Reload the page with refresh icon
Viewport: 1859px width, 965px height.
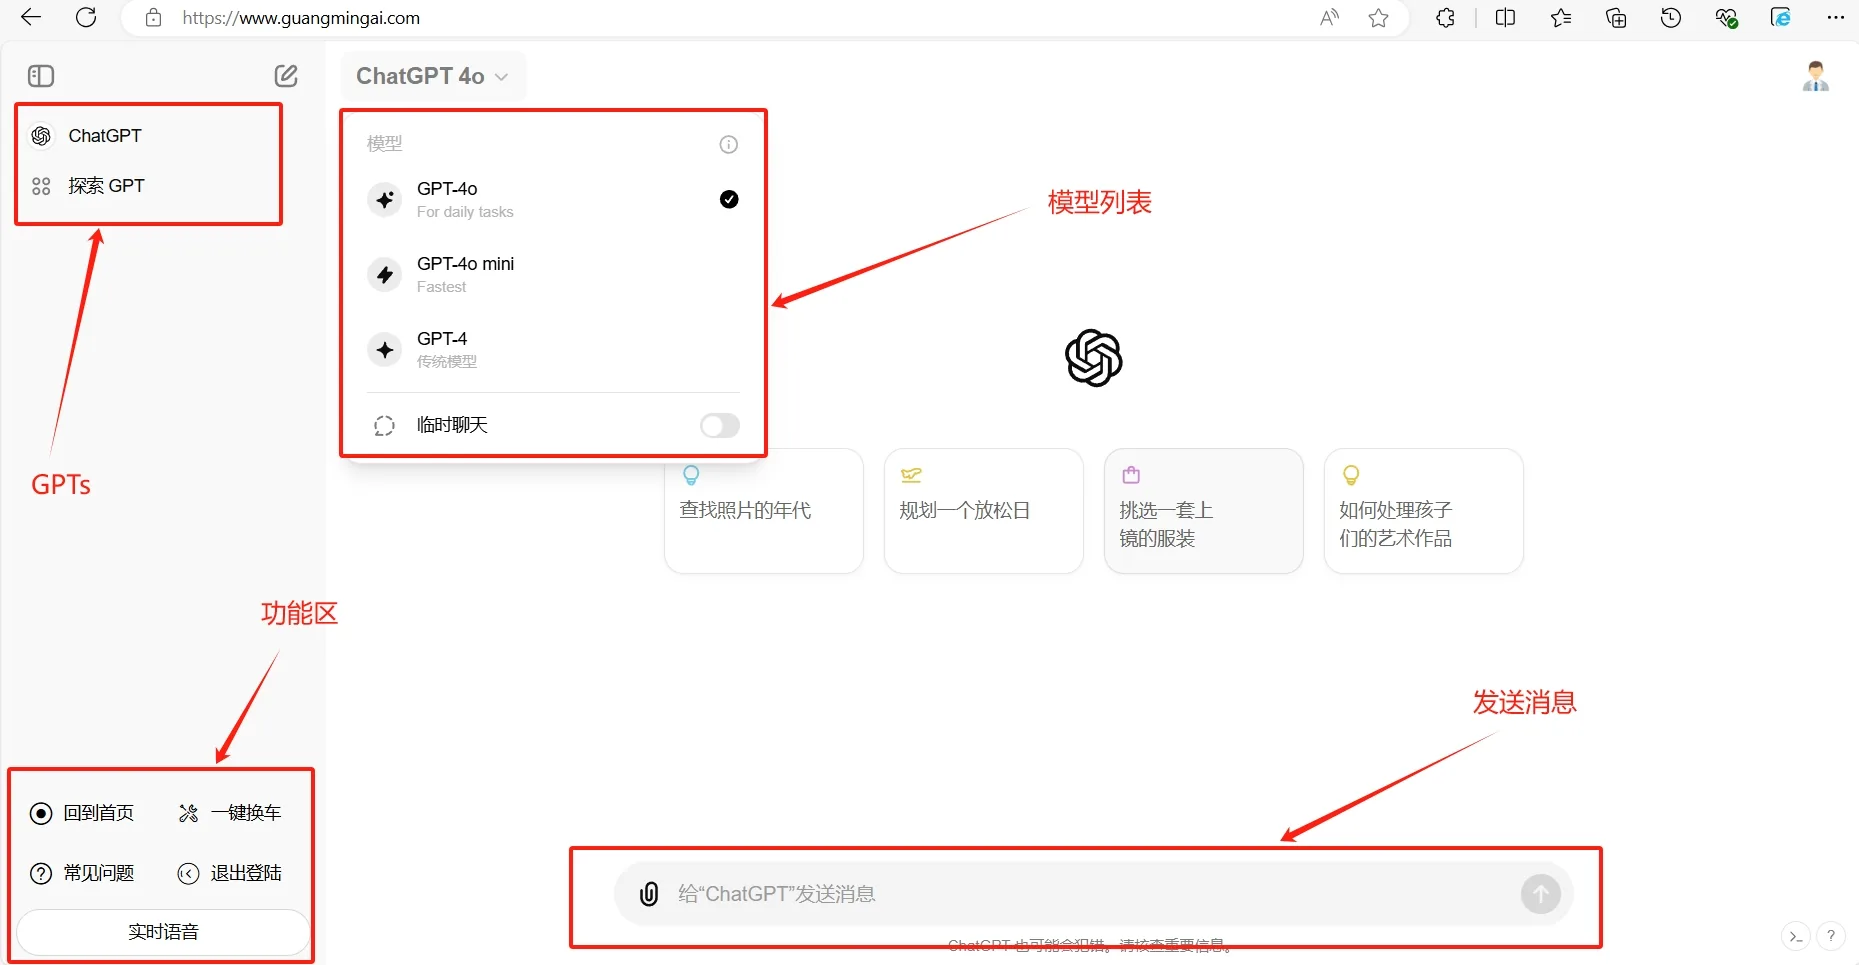[x=86, y=17]
